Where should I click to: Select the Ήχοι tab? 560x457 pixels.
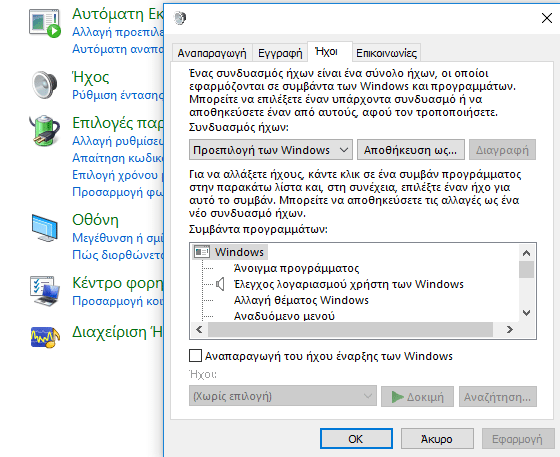(330, 52)
